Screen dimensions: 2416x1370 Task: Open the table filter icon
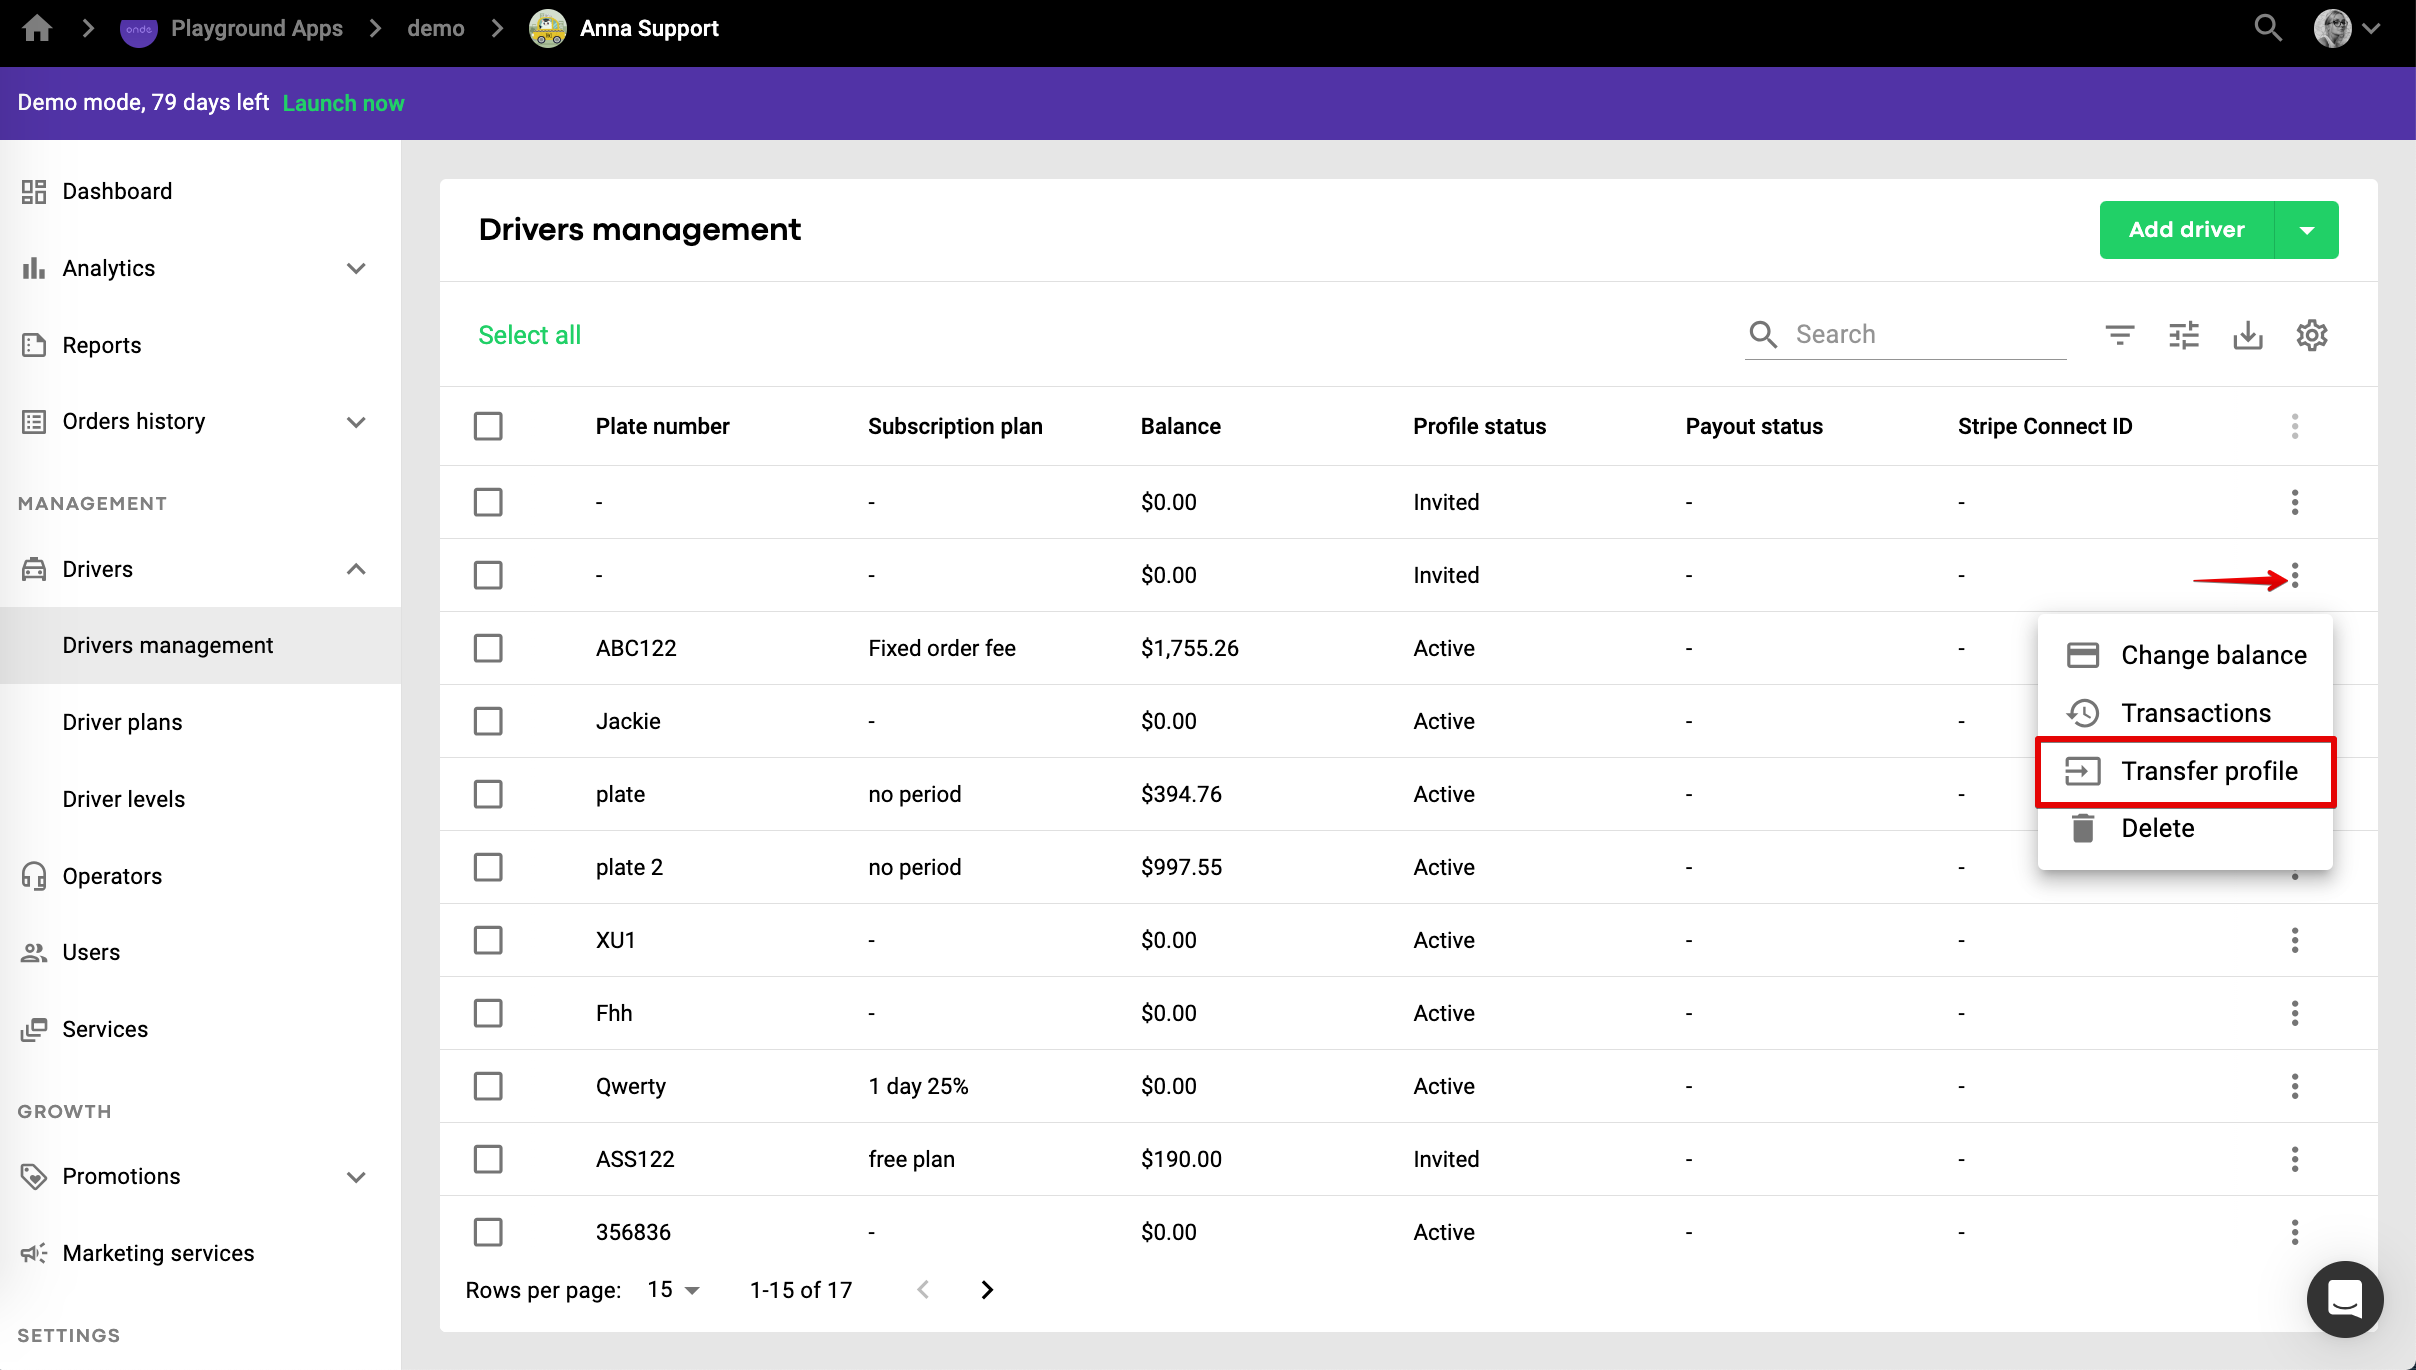click(x=2119, y=335)
